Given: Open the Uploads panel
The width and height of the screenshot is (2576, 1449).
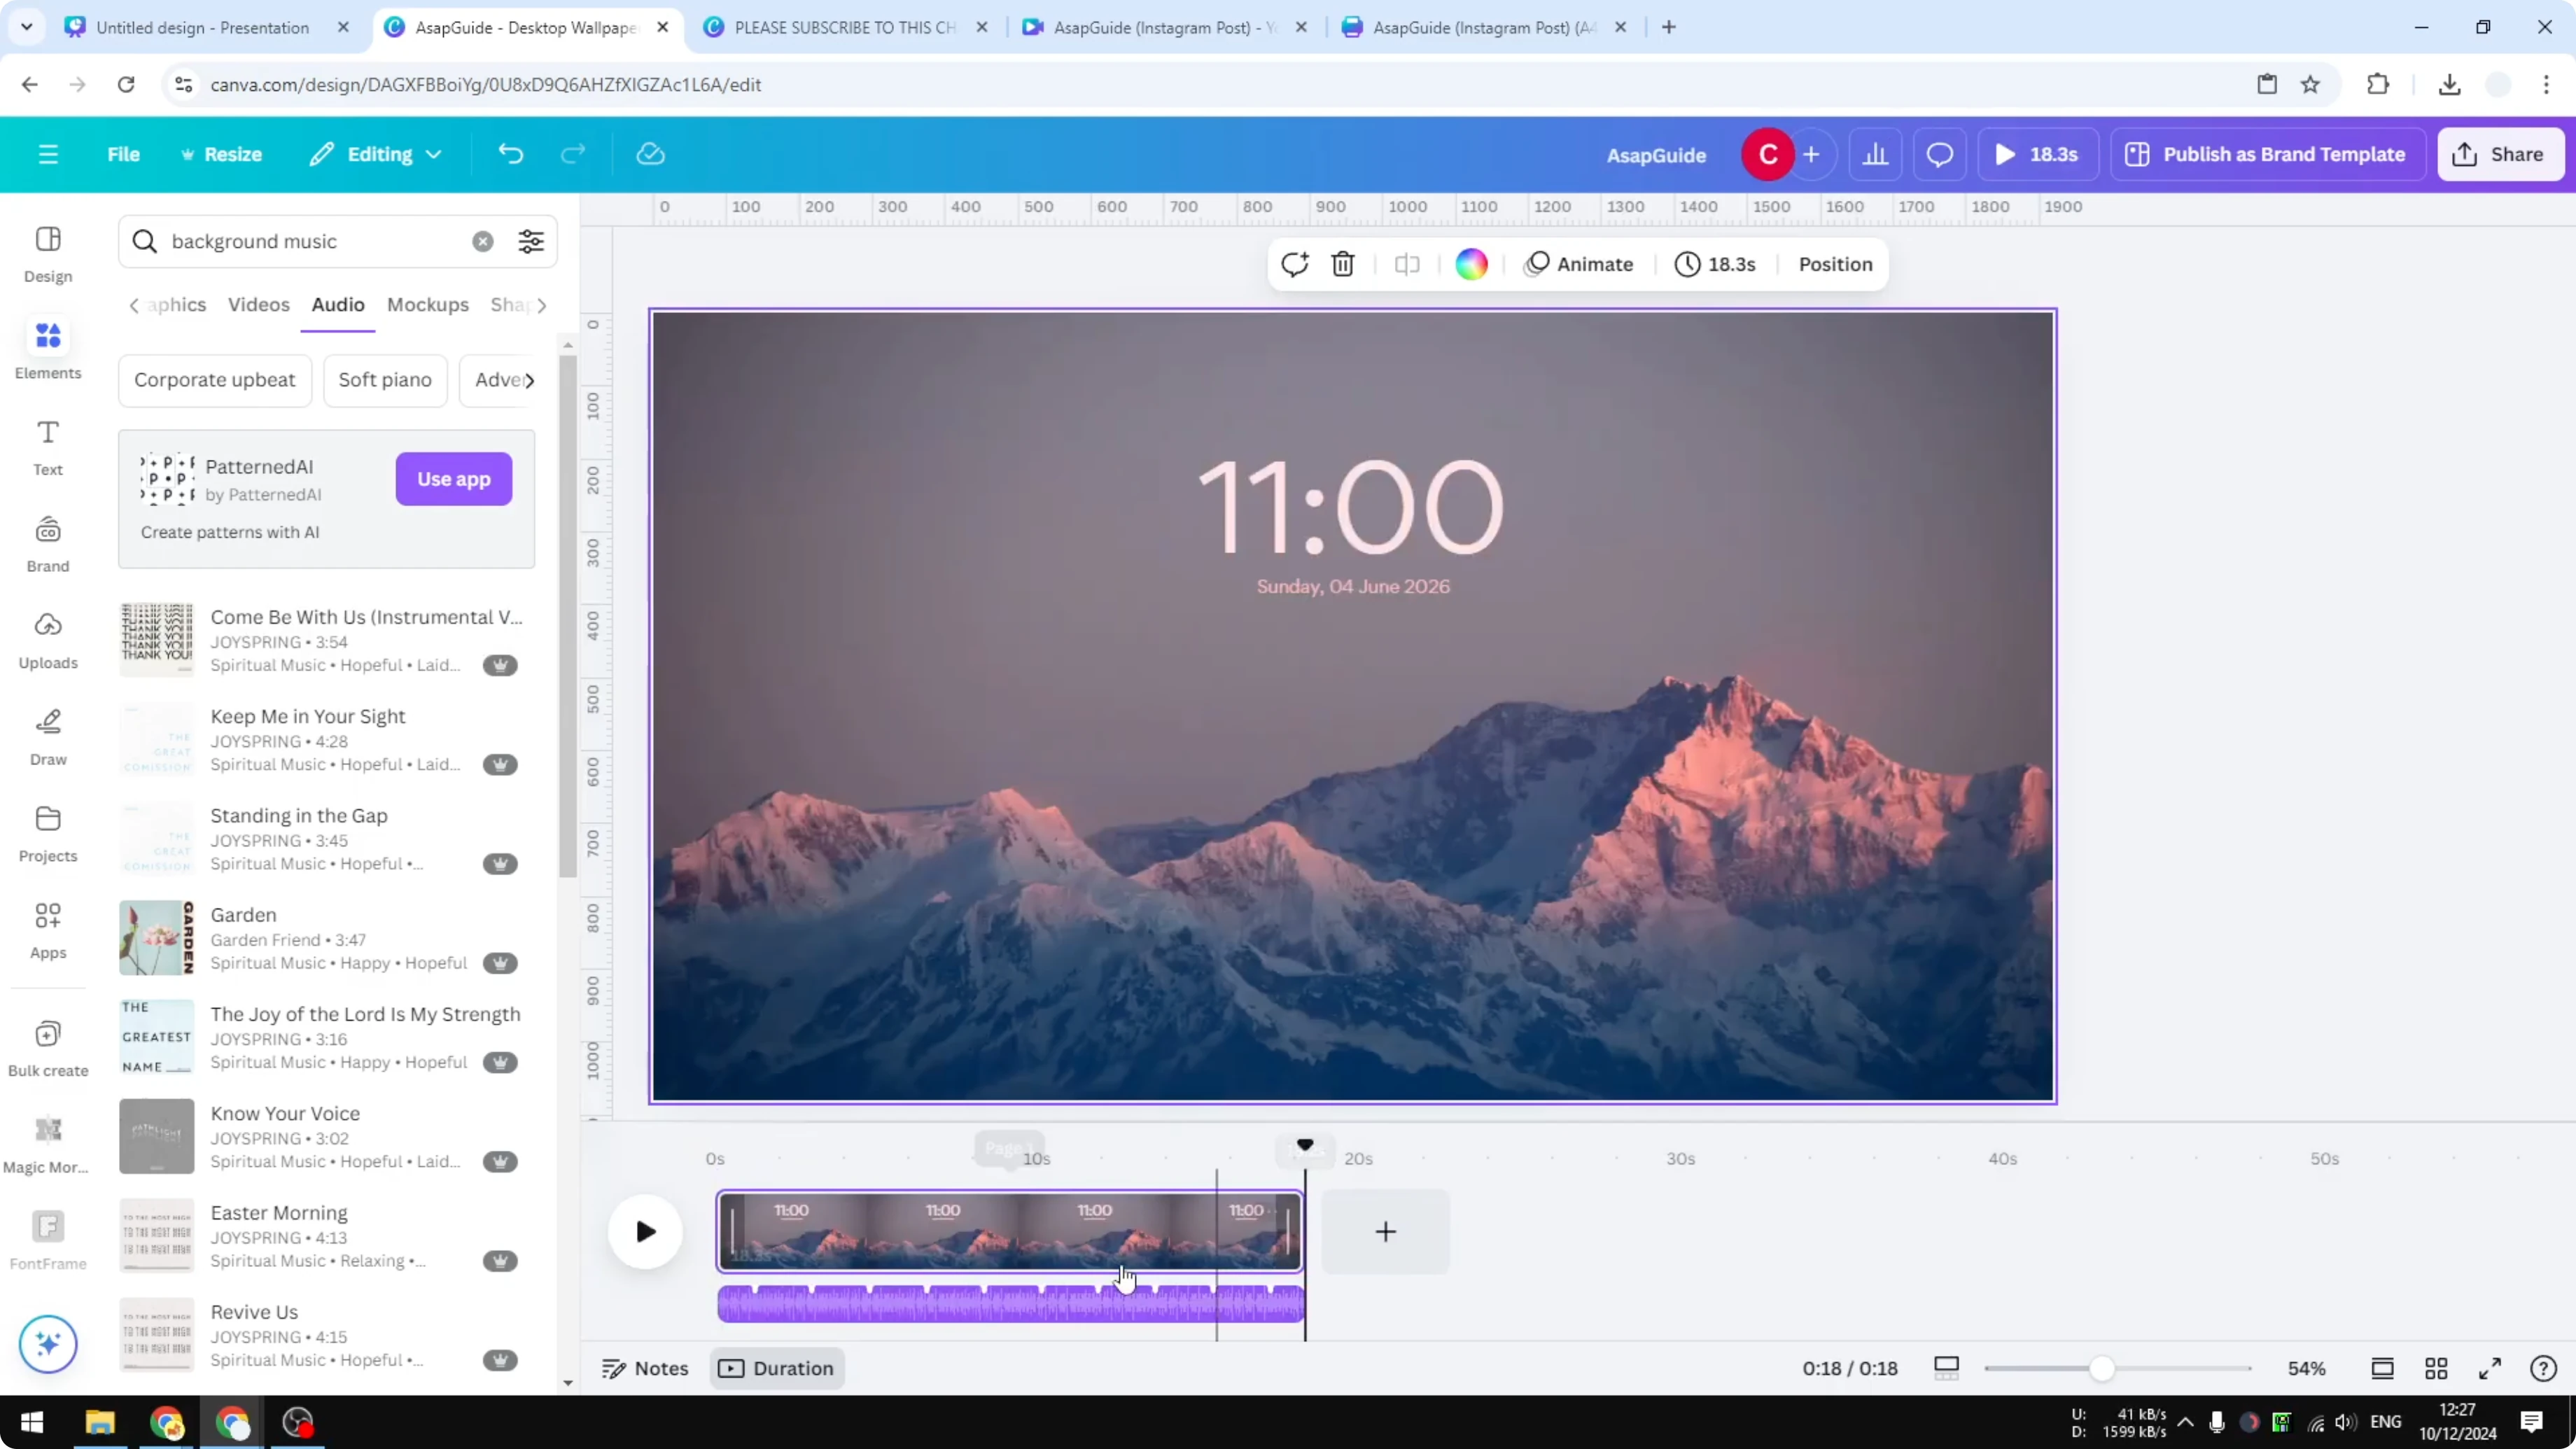Looking at the screenshot, I should 47,637.
